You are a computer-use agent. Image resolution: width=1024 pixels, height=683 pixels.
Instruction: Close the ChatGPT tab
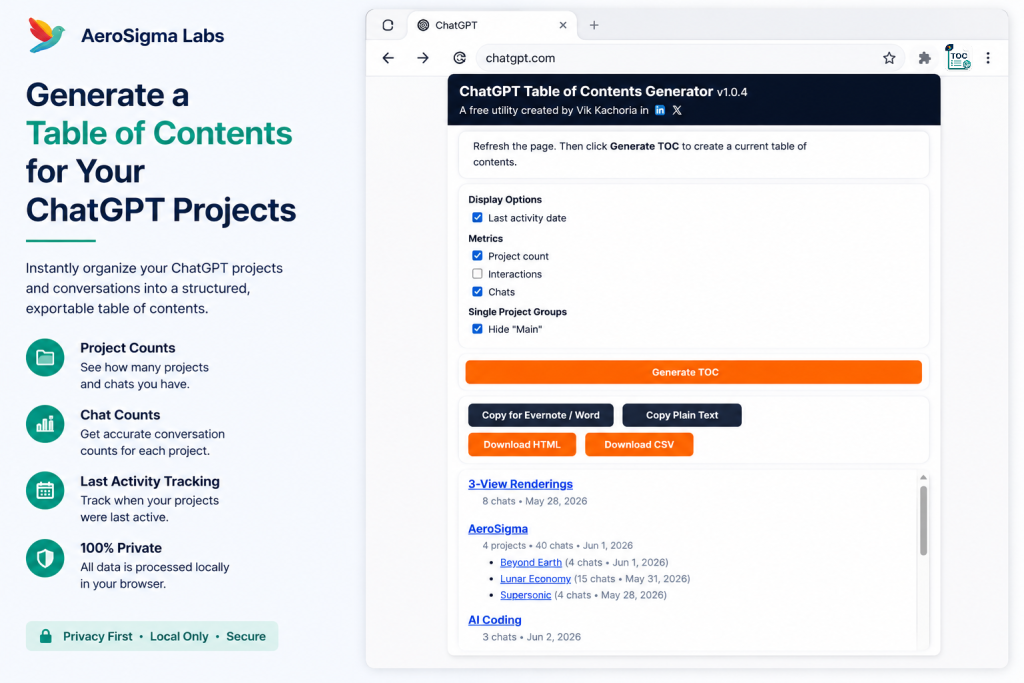click(563, 25)
